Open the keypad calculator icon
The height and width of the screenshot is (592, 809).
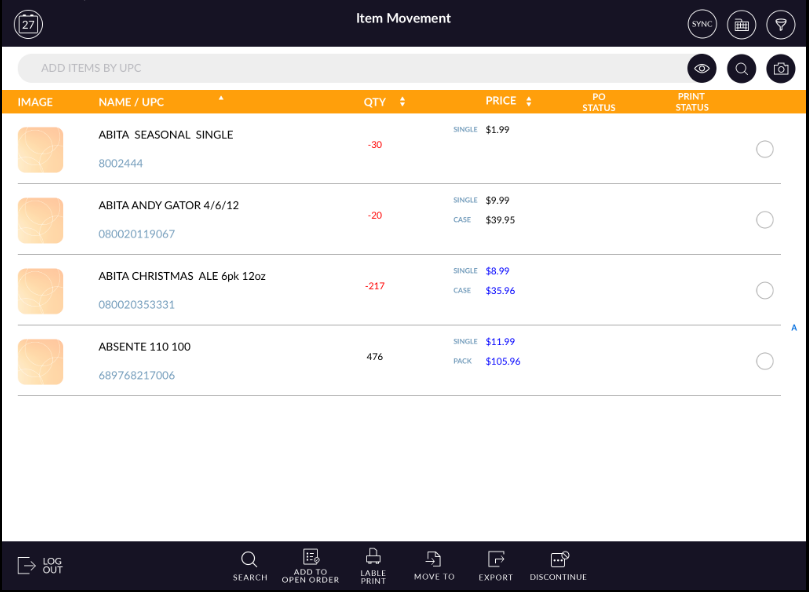741,24
